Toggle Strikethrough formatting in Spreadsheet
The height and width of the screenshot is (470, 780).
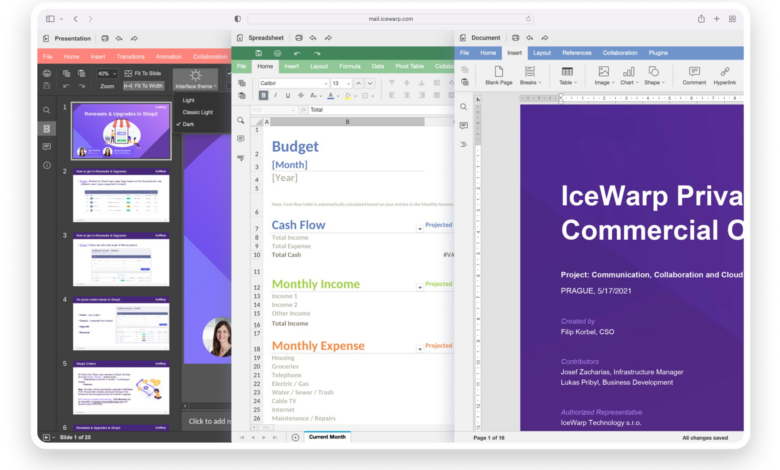300,95
